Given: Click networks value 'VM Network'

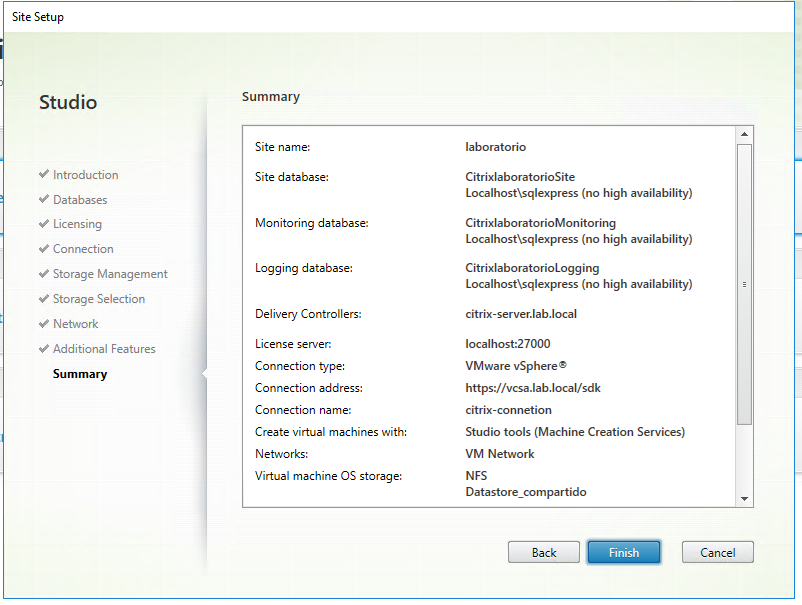Looking at the screenshot, I should click(499, 454).
